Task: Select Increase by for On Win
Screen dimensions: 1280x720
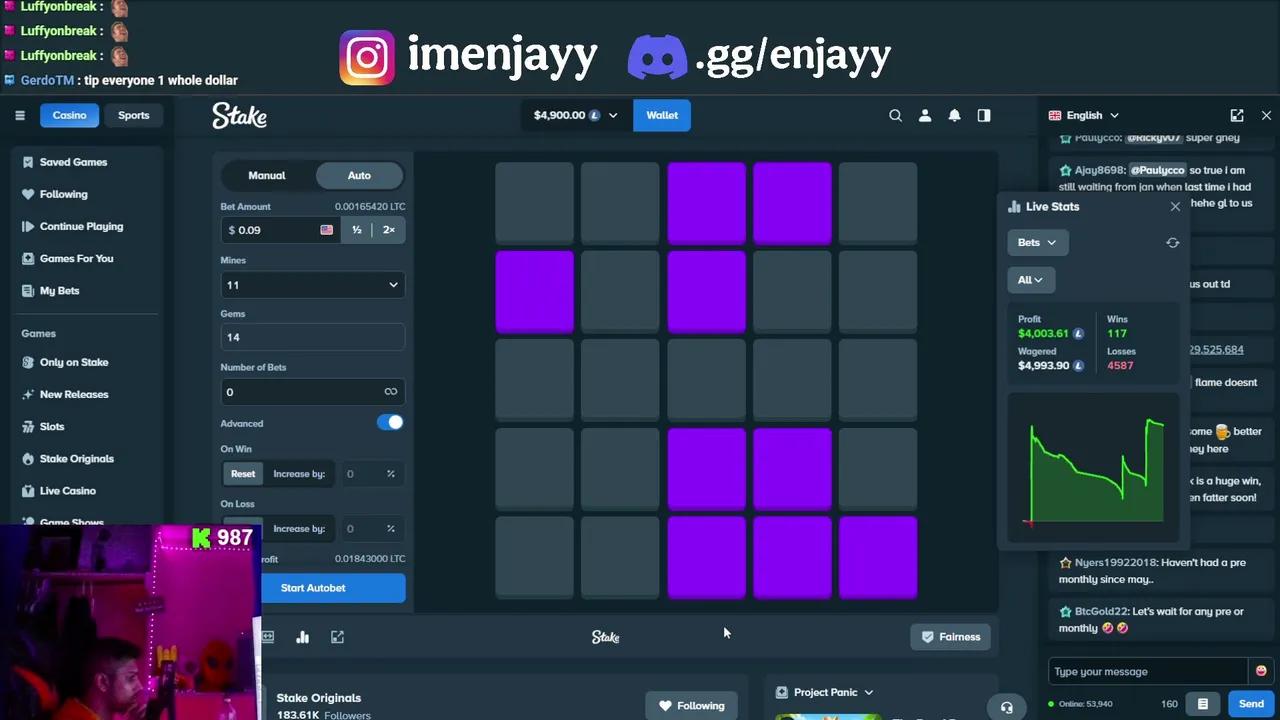Action: [x=299, y=474]
